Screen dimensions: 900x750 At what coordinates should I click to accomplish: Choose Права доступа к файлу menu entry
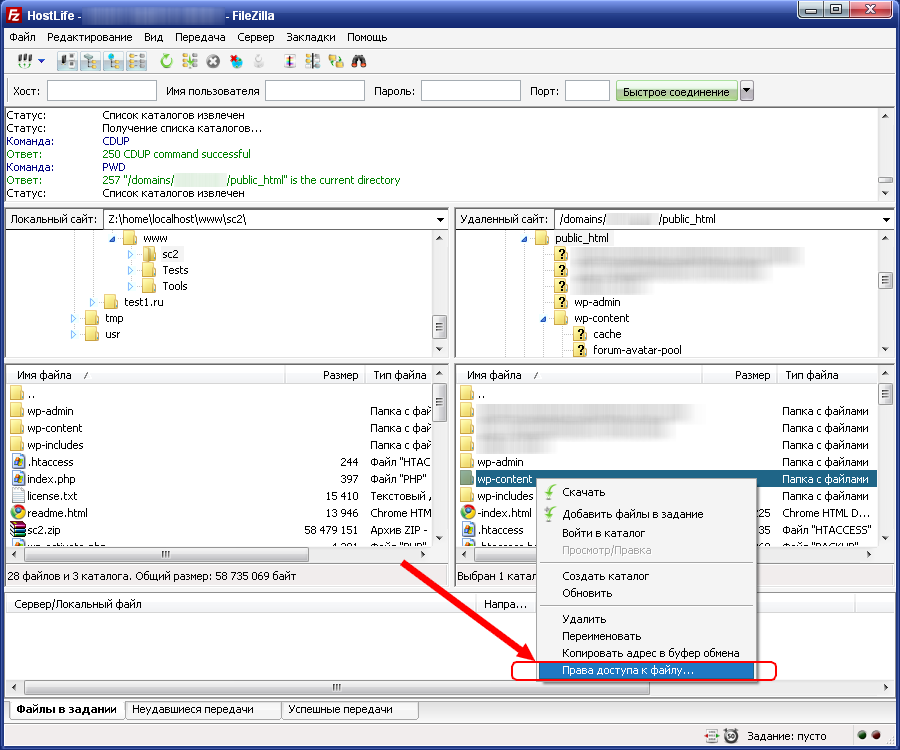(x=646, y=671)
